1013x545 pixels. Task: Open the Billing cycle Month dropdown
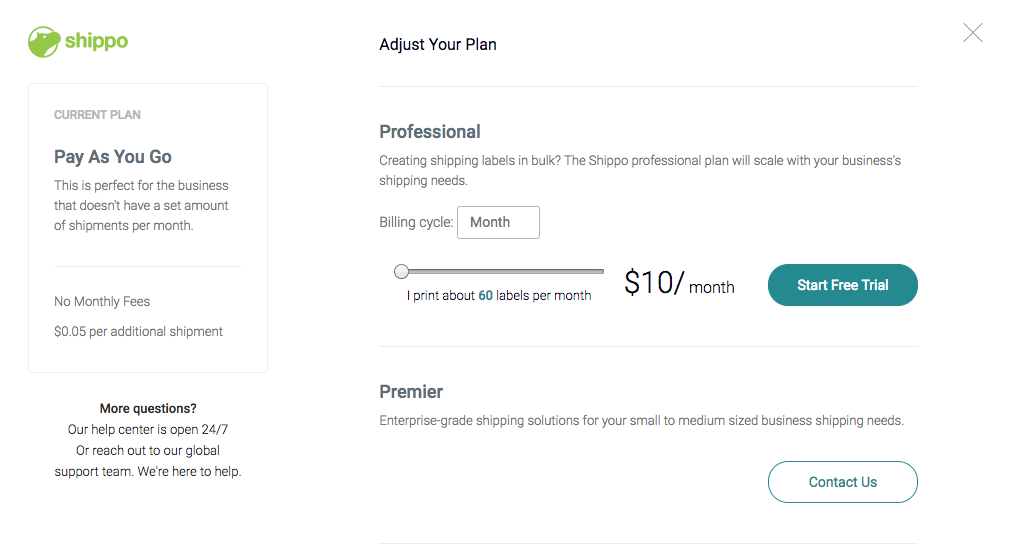tap(498, 222)
